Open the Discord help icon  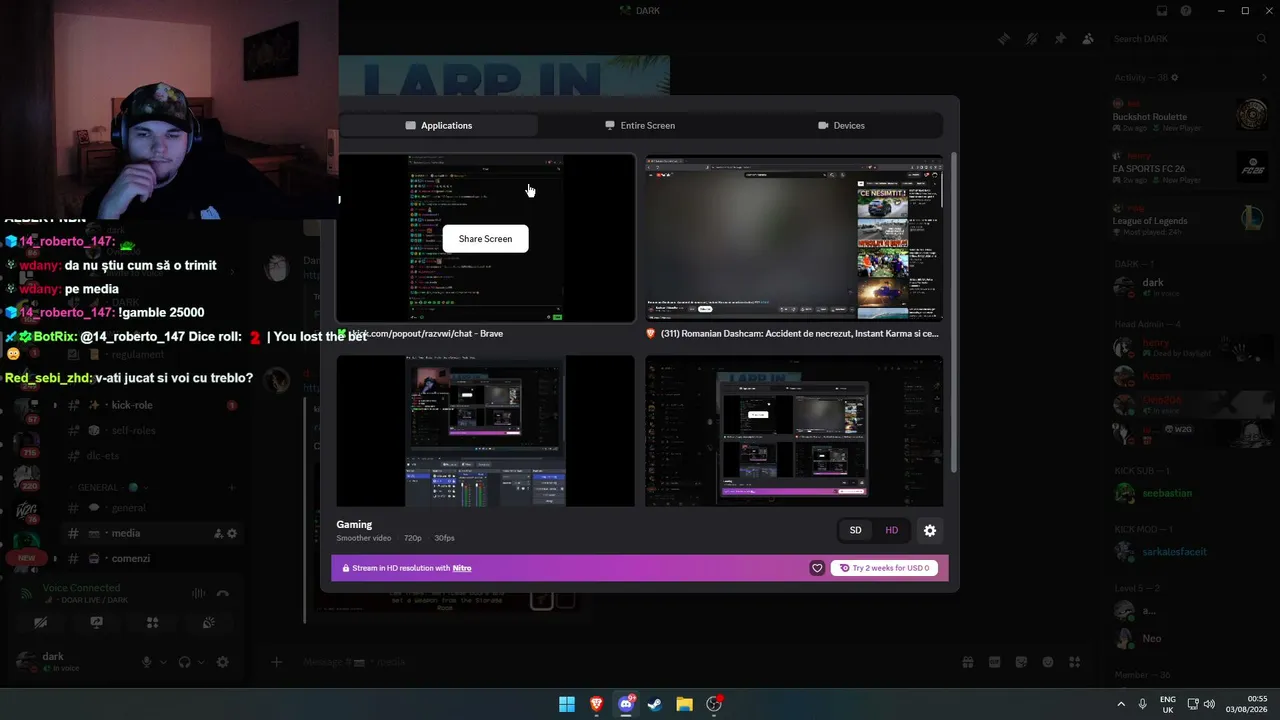point(1186,11)
